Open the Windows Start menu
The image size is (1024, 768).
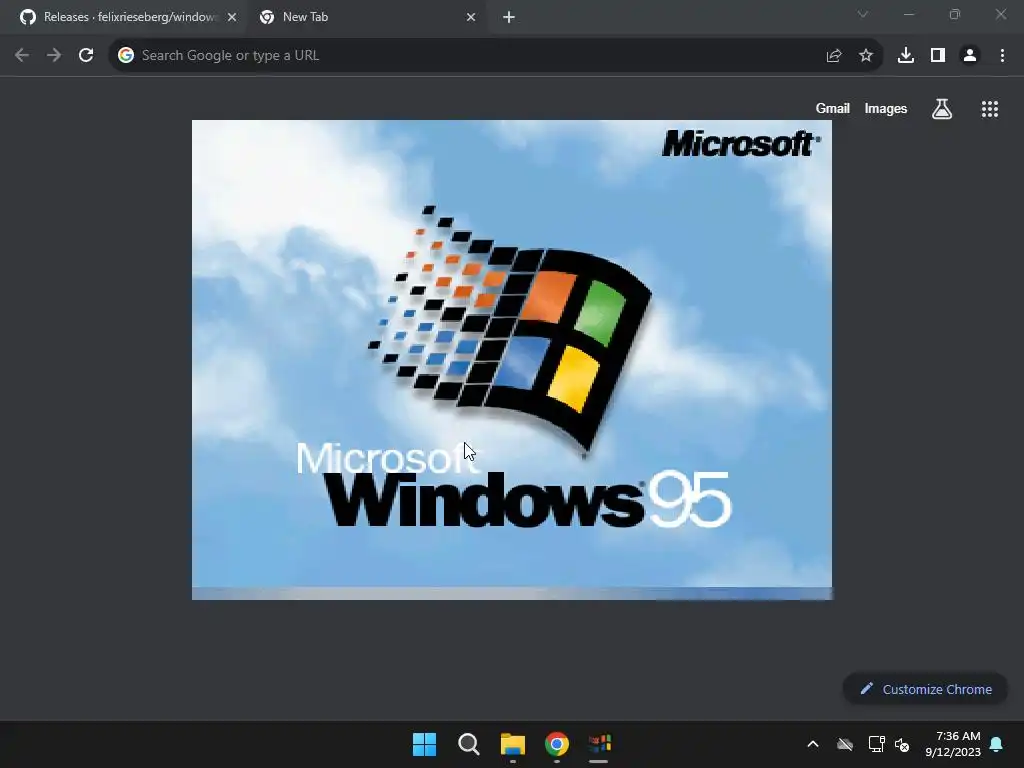coord(424,744)
